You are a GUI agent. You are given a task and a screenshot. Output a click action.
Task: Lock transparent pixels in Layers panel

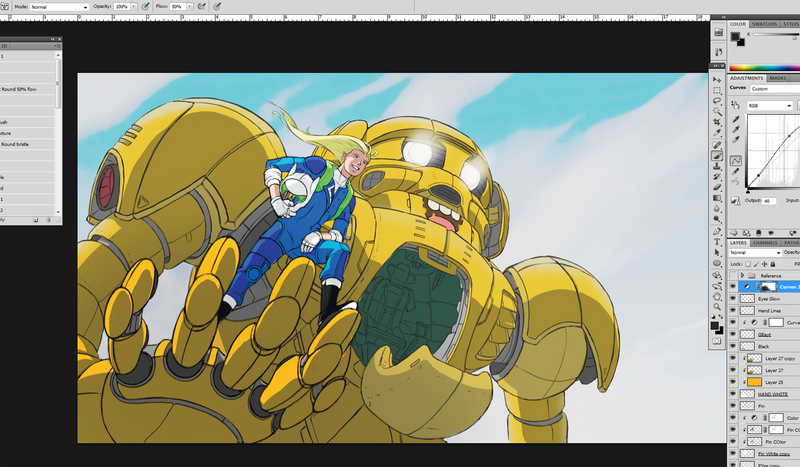tap(748, 264)
